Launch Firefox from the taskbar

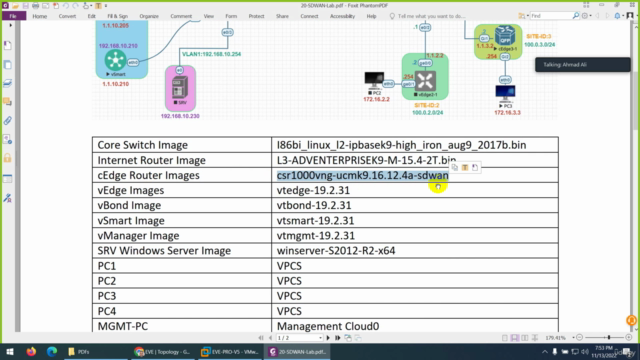pyautogui.click(x=31, y=351)
